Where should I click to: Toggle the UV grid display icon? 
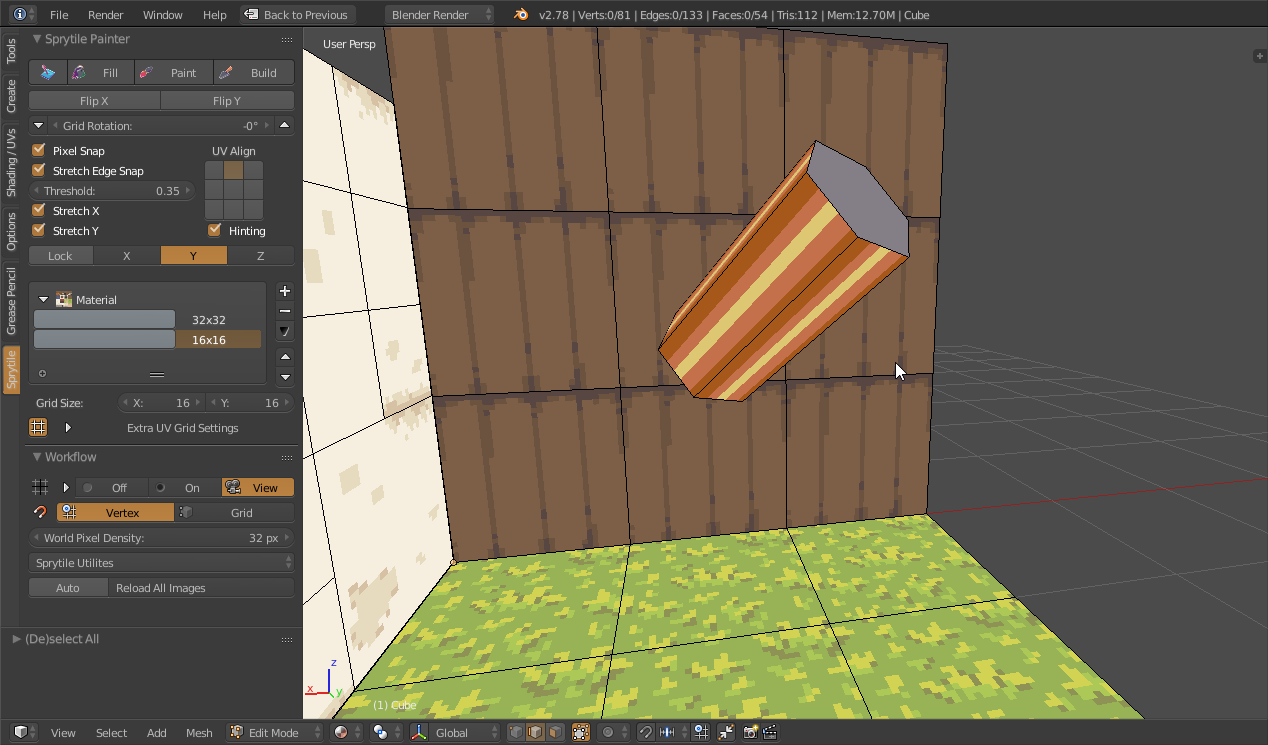point(38,428)
